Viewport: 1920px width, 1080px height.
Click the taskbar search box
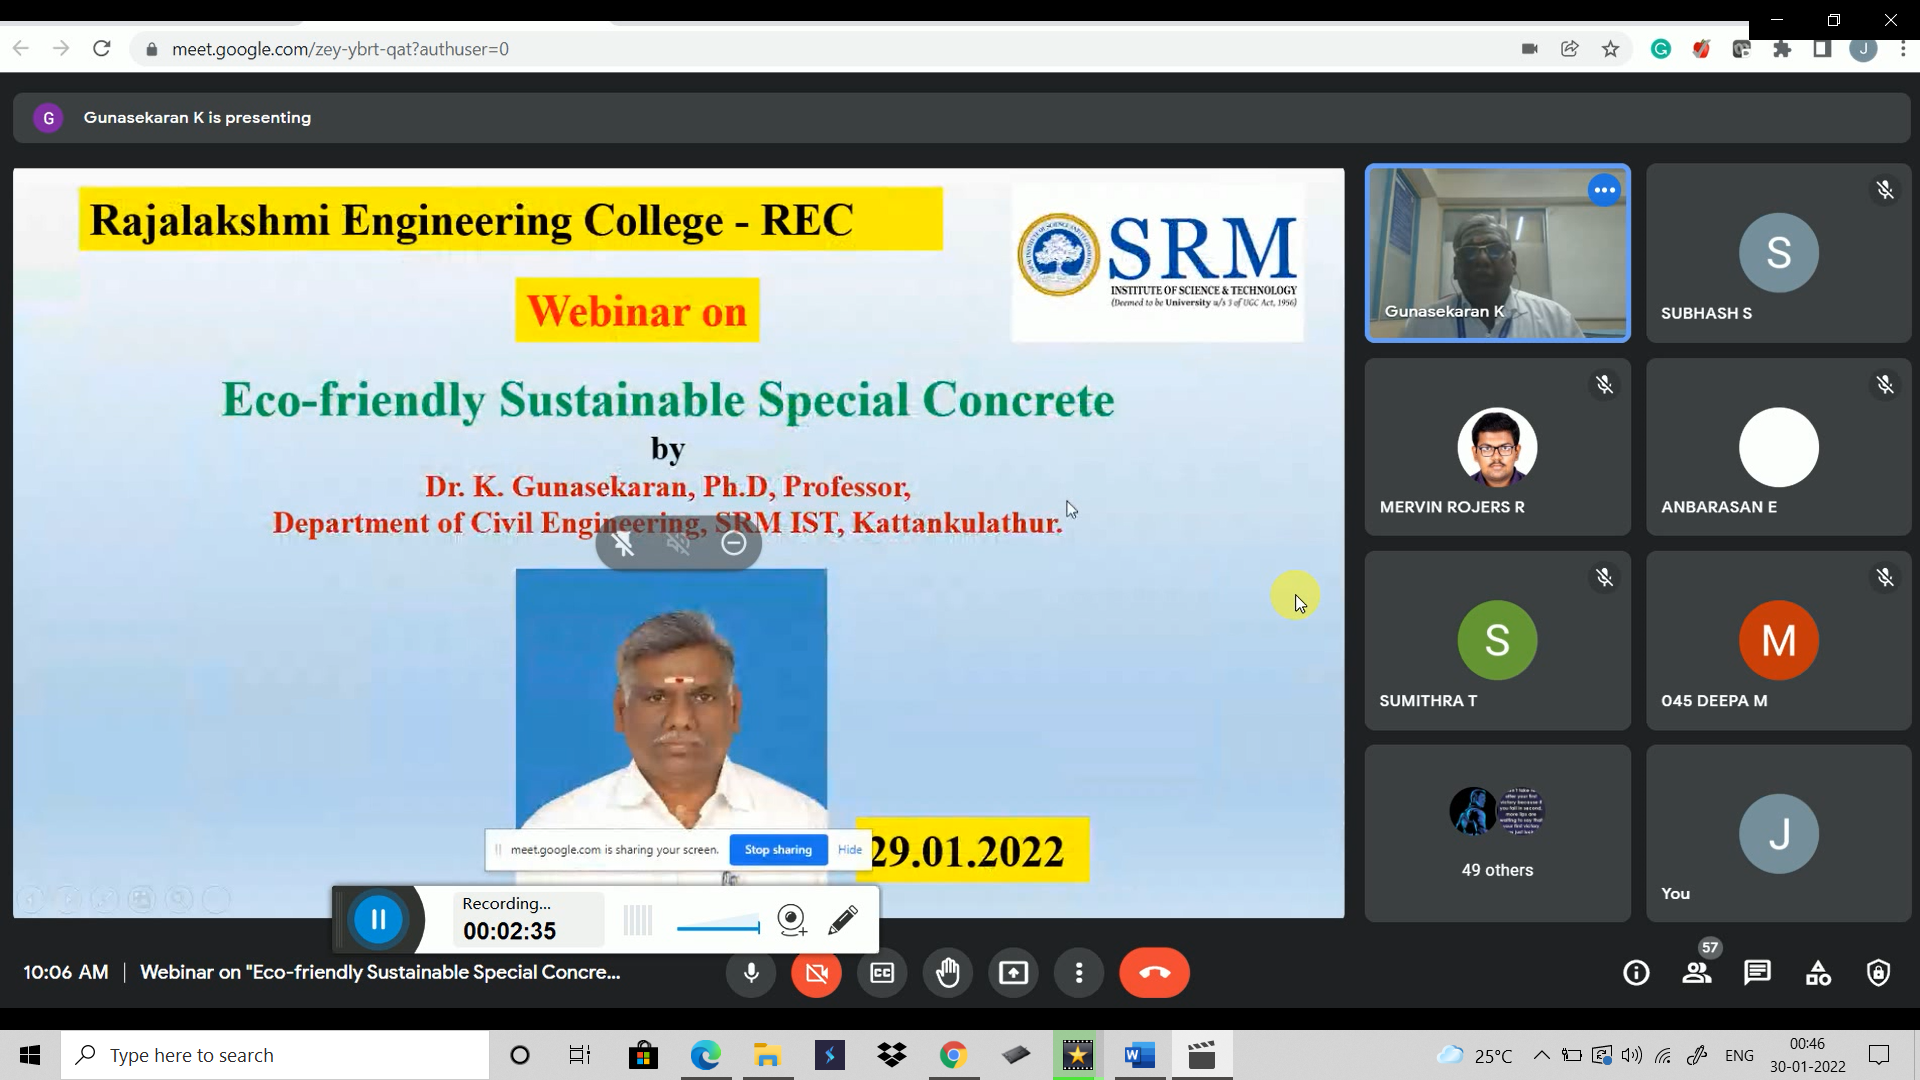tap(275, 1055)
